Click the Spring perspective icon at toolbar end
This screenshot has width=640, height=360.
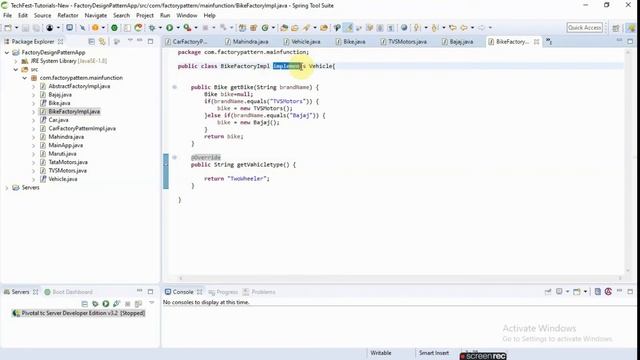[631, 28]
